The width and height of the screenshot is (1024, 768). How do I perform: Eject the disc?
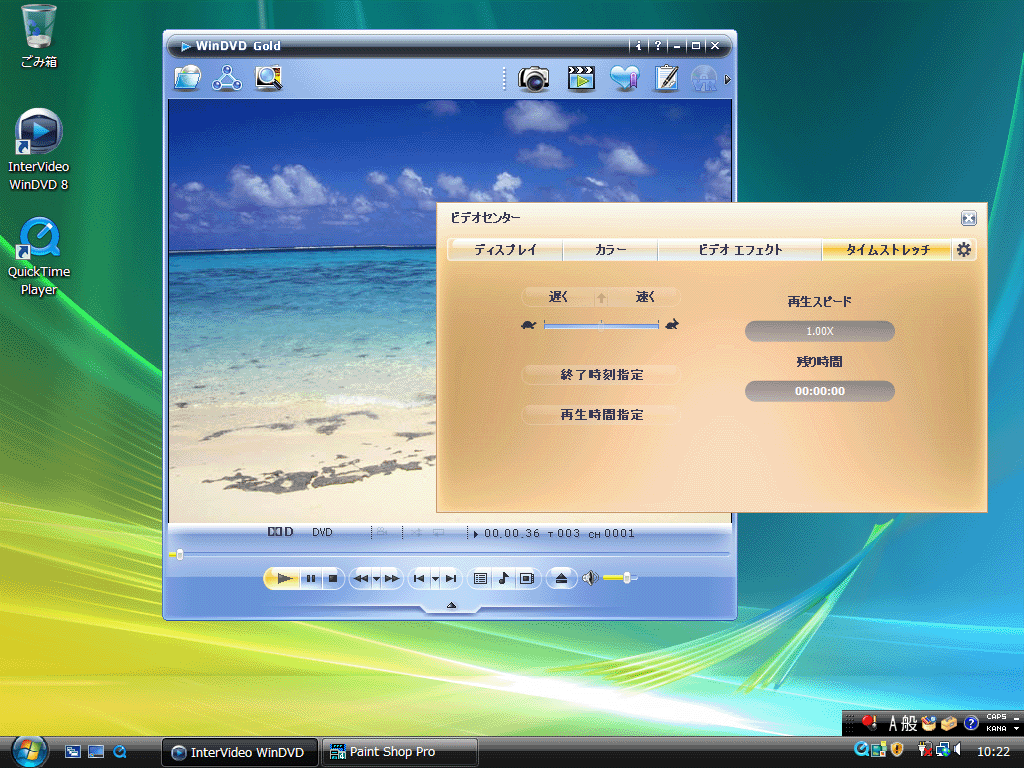click(x=561, y=578)
